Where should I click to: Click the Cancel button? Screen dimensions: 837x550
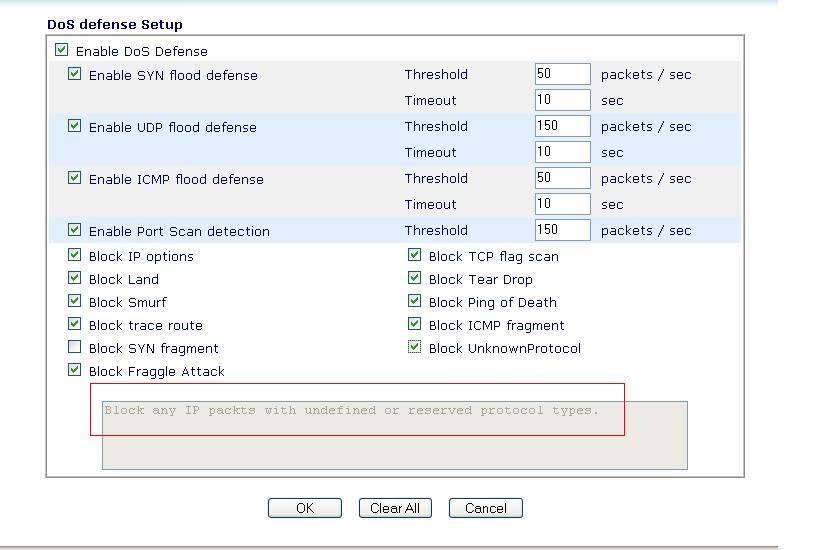click(x=485, y=508)
